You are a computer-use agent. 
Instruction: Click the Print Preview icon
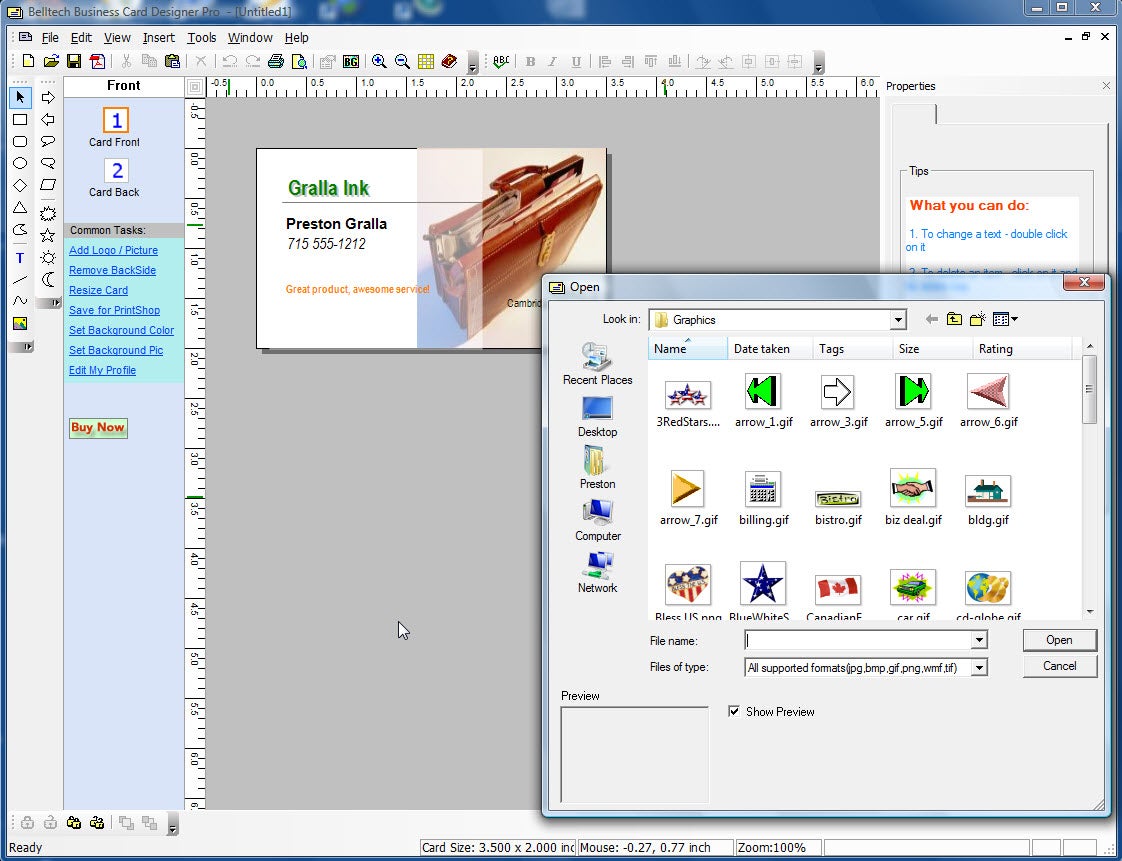(x=299, y=62)
